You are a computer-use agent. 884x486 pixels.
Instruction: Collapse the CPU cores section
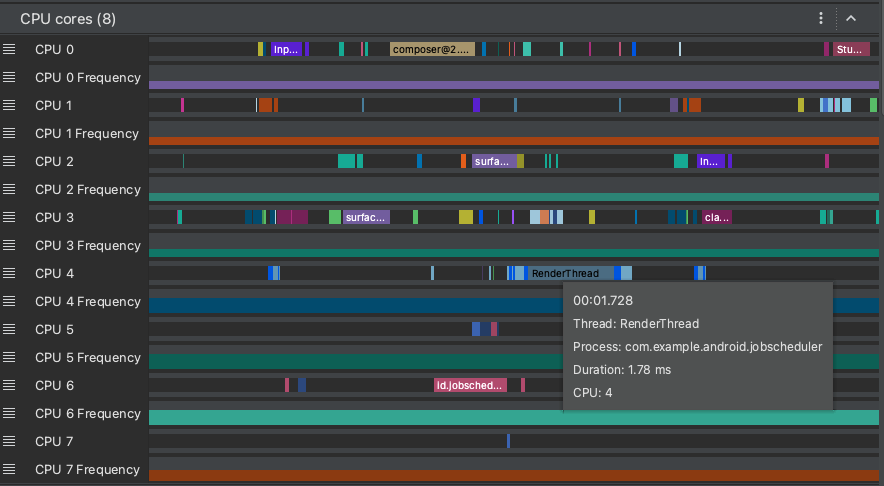click(x=851, y=18)
